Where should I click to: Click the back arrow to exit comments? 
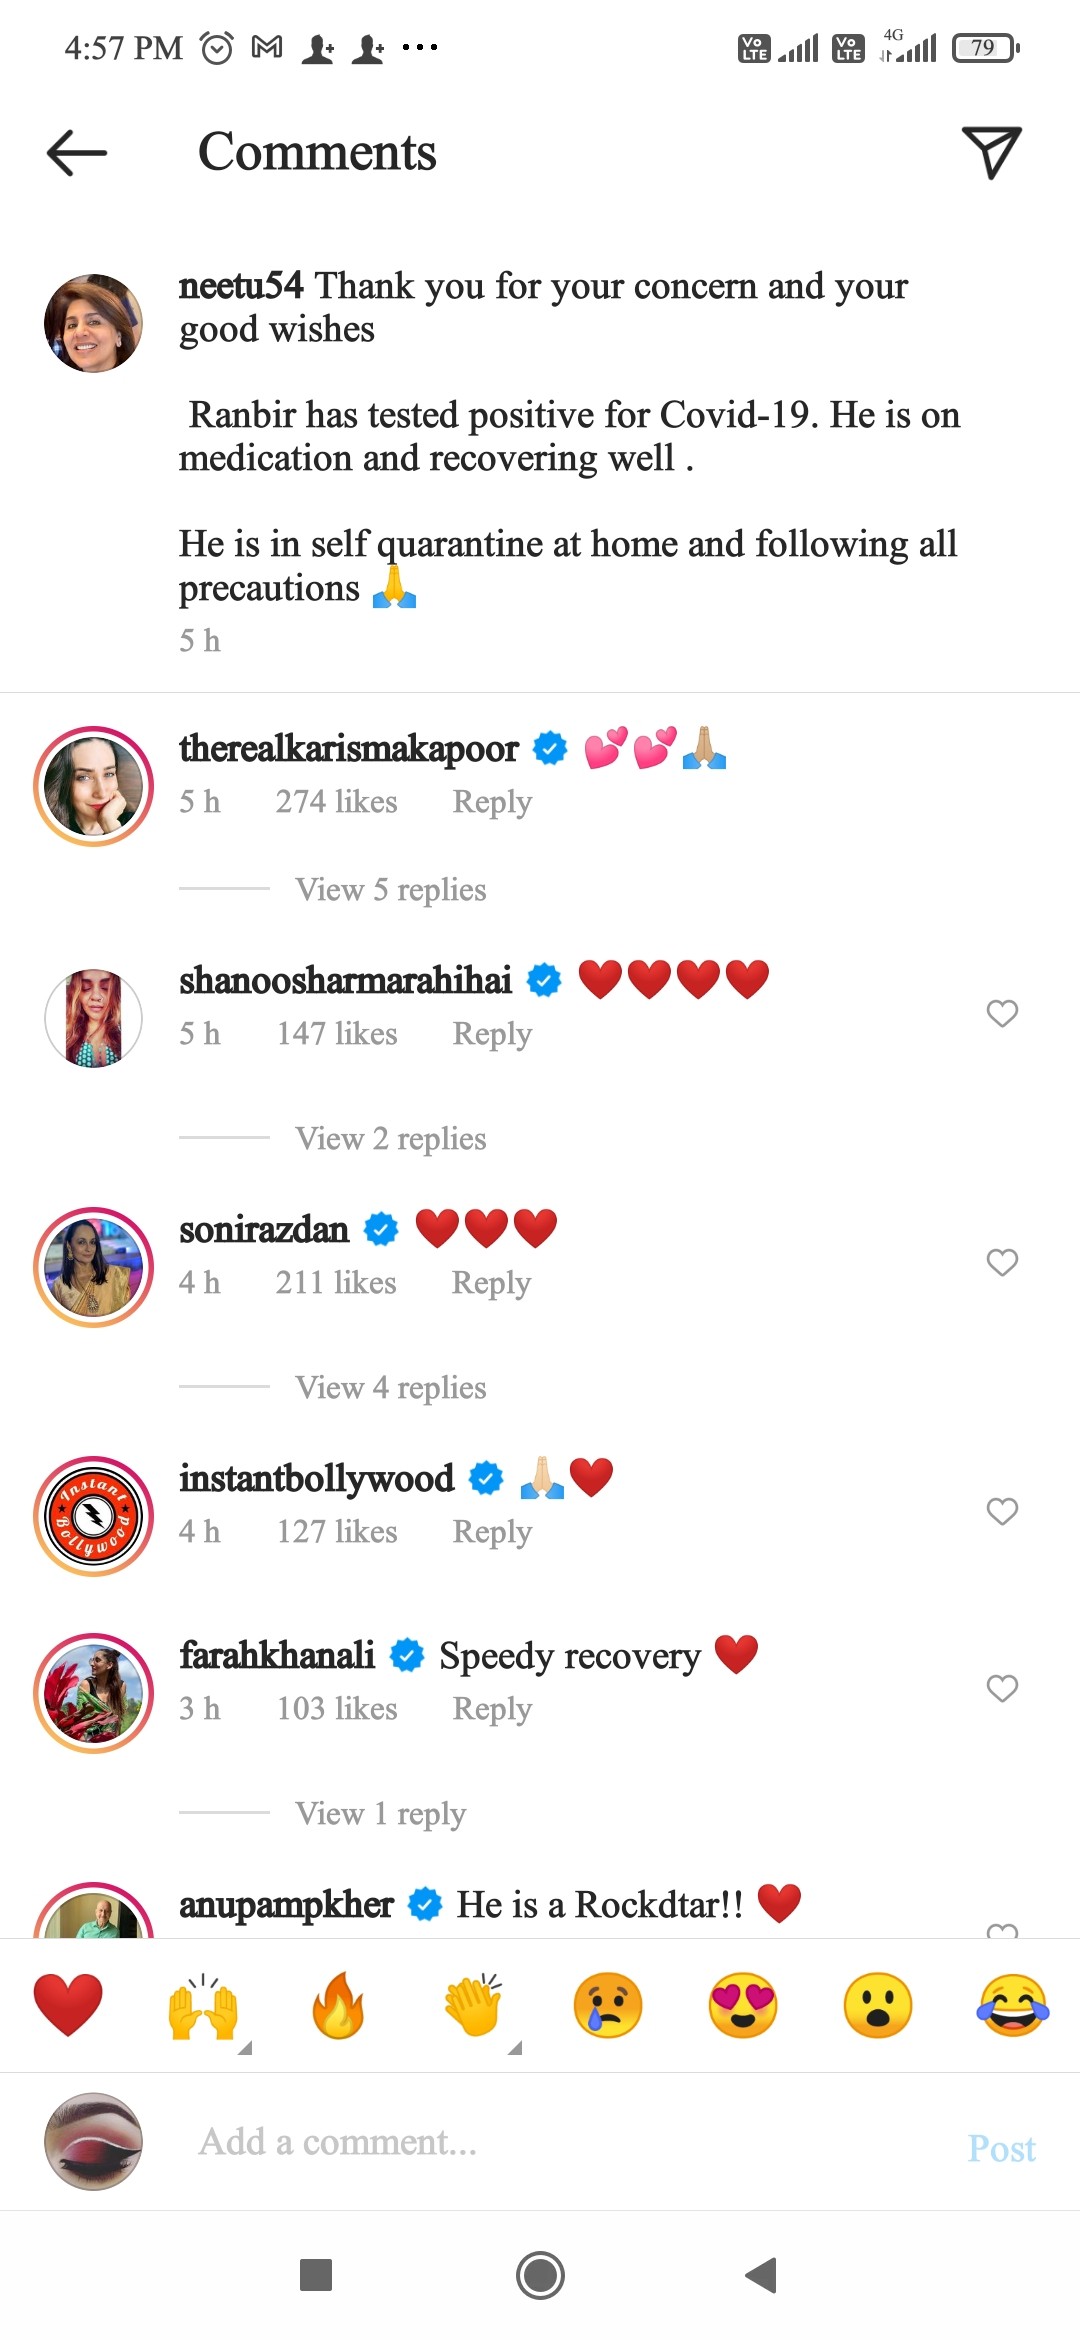(76, 152)
